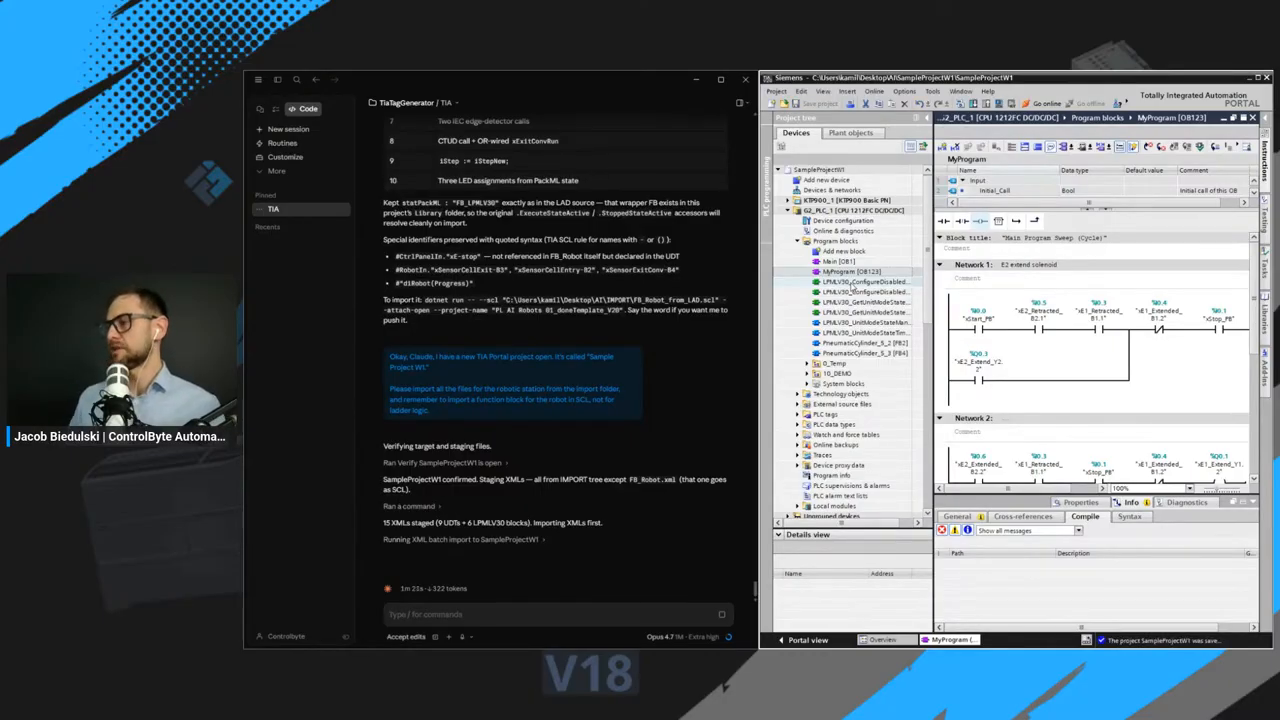Click the Undo arrow in TIA toolbar
Screen dimensions: 1280x720
pyautogui.click(x=917, y=104)
